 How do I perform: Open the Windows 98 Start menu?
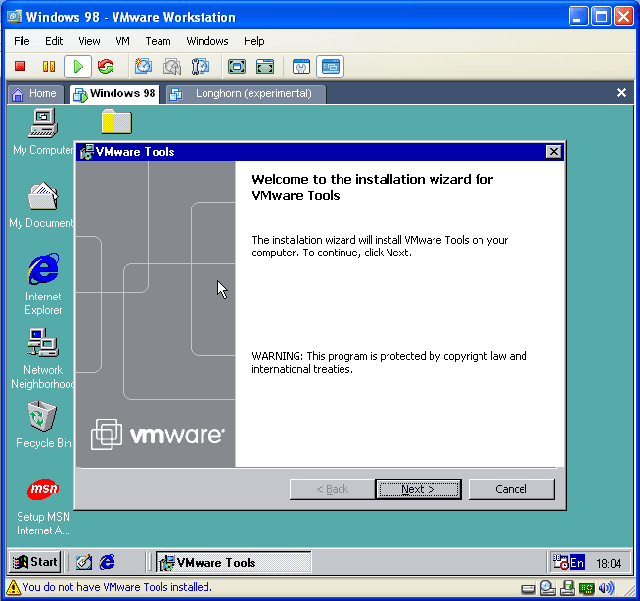tap(35, 562)
